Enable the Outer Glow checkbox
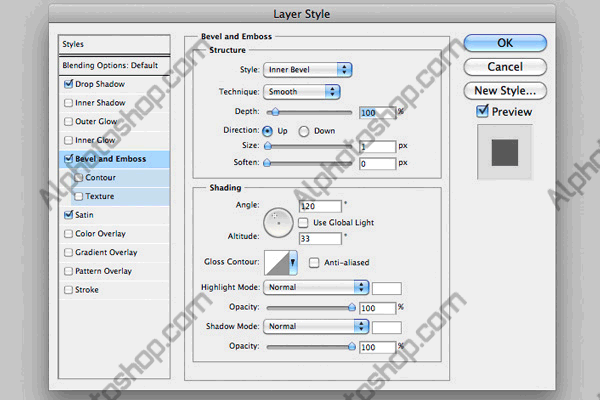This screenshot has width=600, height=400. pyautogui.click(x=68, y=121)
